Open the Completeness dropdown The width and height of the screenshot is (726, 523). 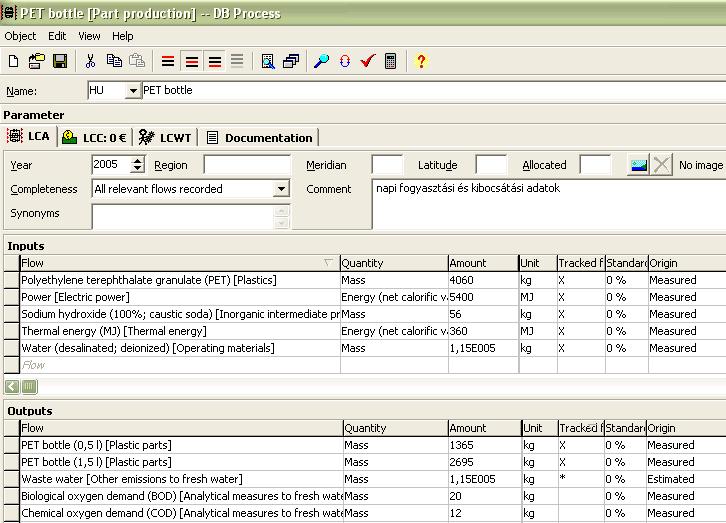pos(281,189)
